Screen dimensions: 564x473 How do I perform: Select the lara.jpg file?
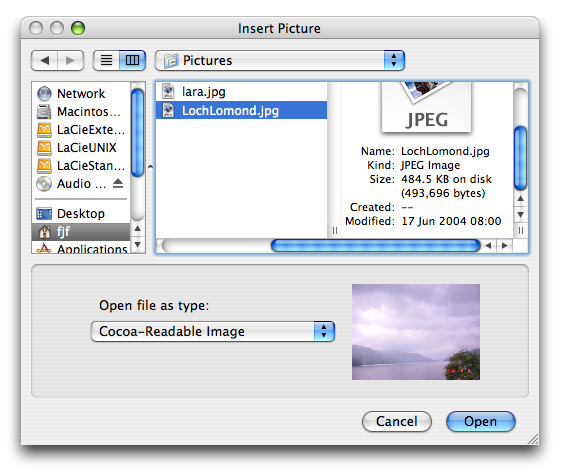click(x=241, y=92)
